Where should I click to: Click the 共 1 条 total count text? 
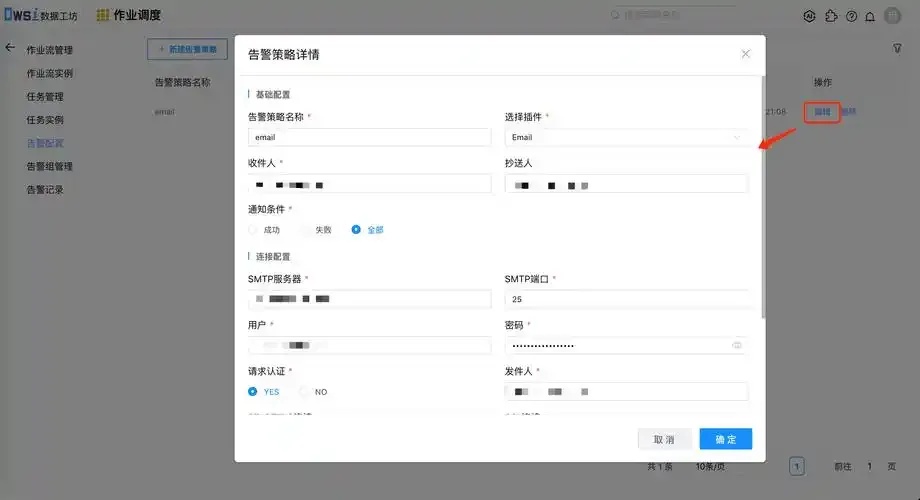point(659,467)
